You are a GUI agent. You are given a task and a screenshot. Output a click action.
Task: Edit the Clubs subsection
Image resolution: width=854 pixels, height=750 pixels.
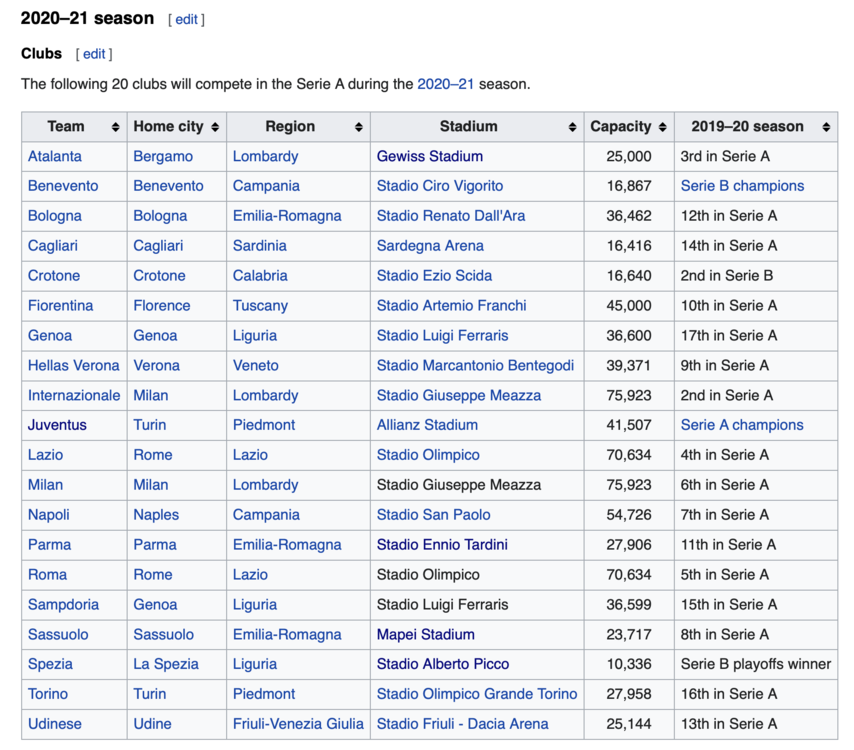click(94, 54)
